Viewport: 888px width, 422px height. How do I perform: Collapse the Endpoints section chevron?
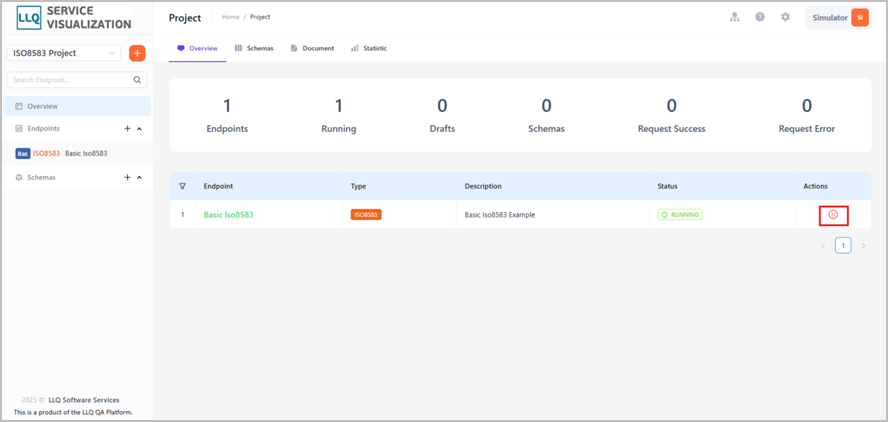pos(139,129)
